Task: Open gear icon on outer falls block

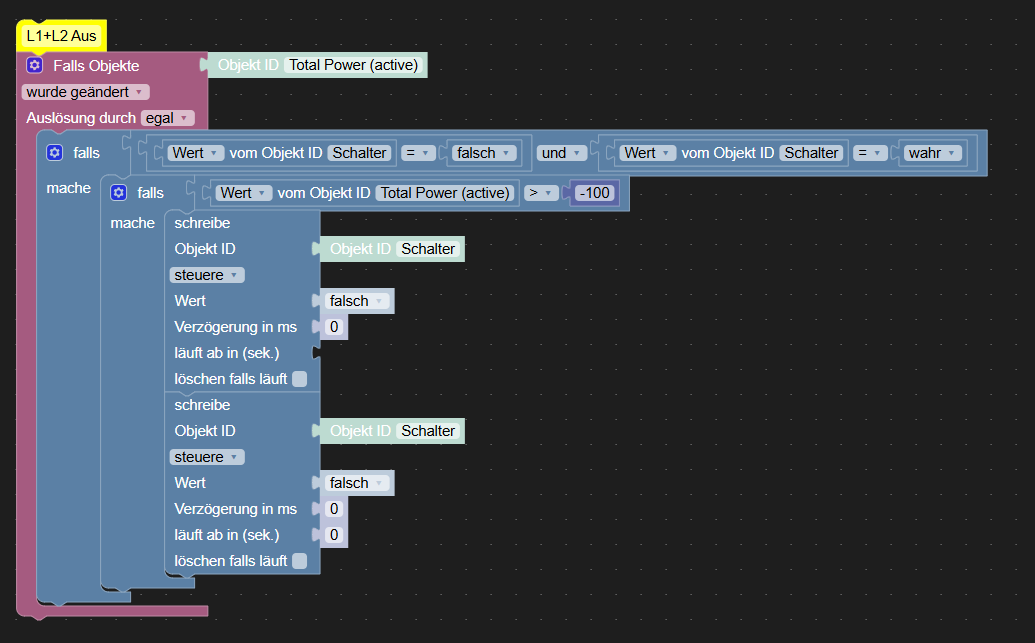Action: 54,152
